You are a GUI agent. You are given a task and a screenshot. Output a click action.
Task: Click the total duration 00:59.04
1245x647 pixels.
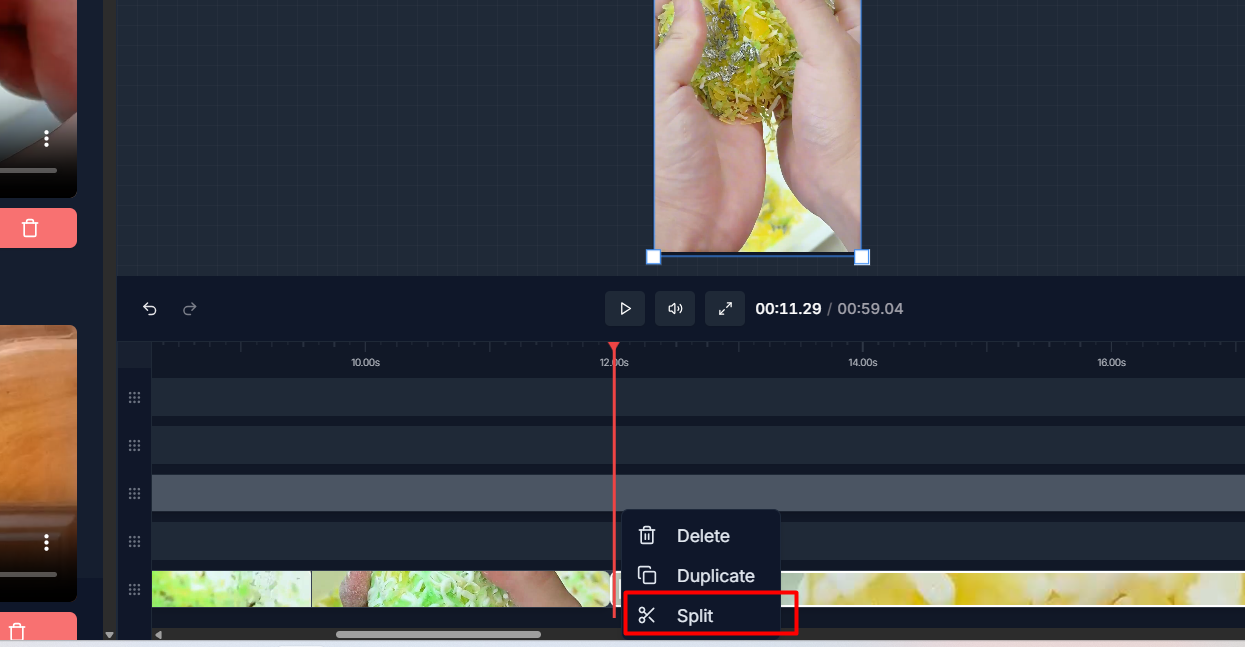870,309
